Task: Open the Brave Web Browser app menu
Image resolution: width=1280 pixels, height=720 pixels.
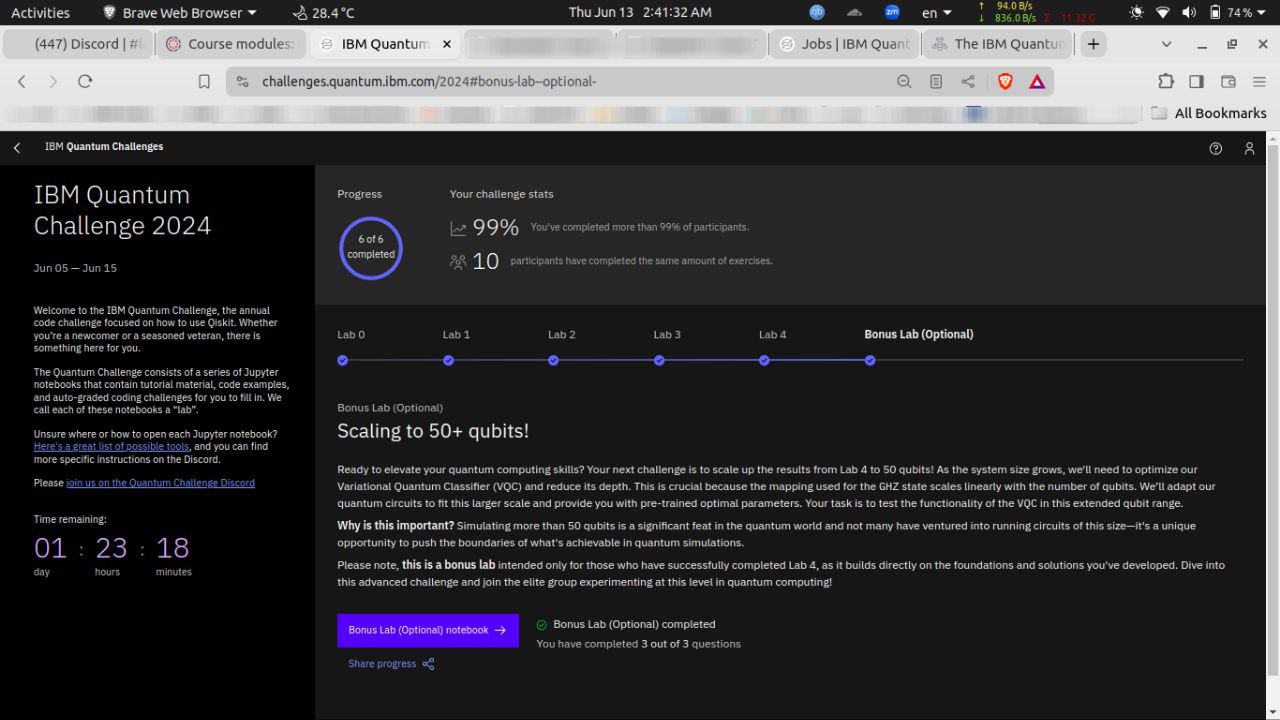Action: 180,13
